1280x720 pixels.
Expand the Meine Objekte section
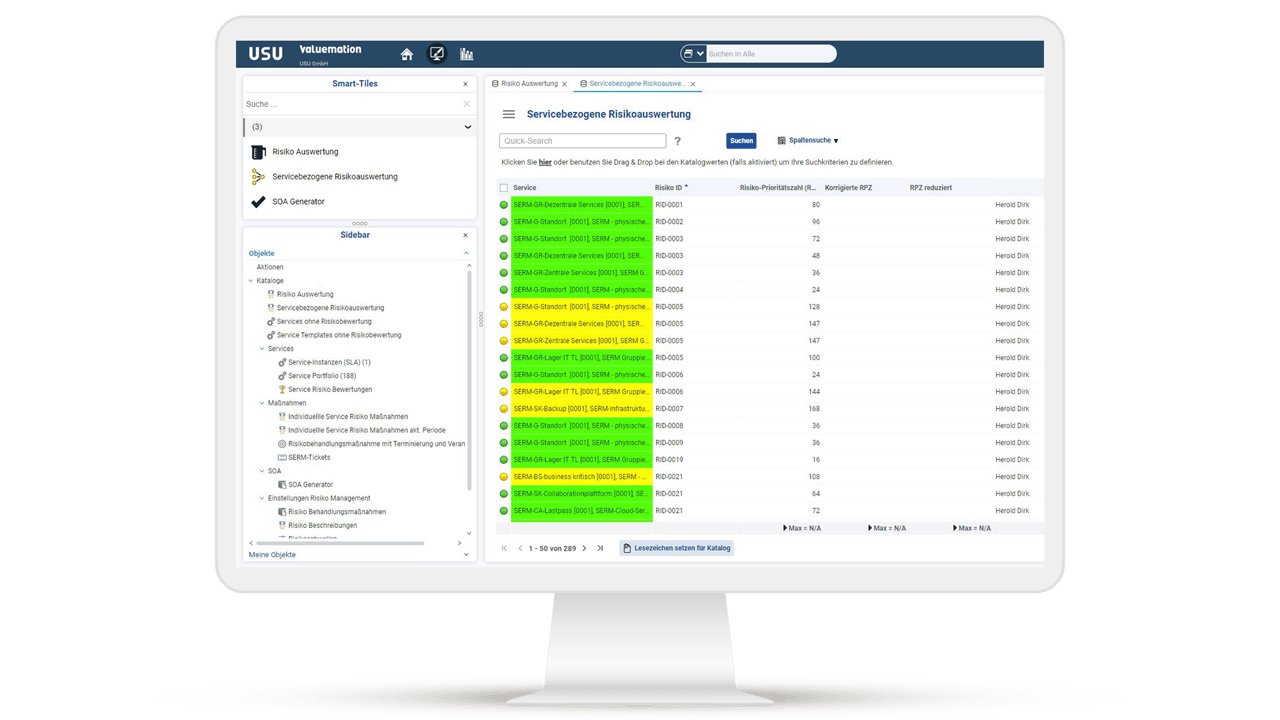pyautogui.click(x=466, y=555)
